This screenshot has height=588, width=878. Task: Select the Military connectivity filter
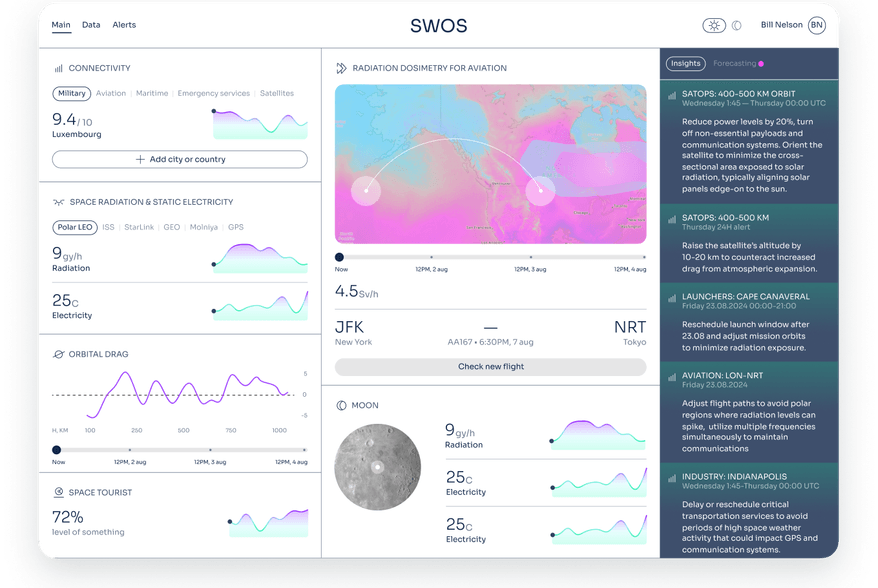(71, 93)
